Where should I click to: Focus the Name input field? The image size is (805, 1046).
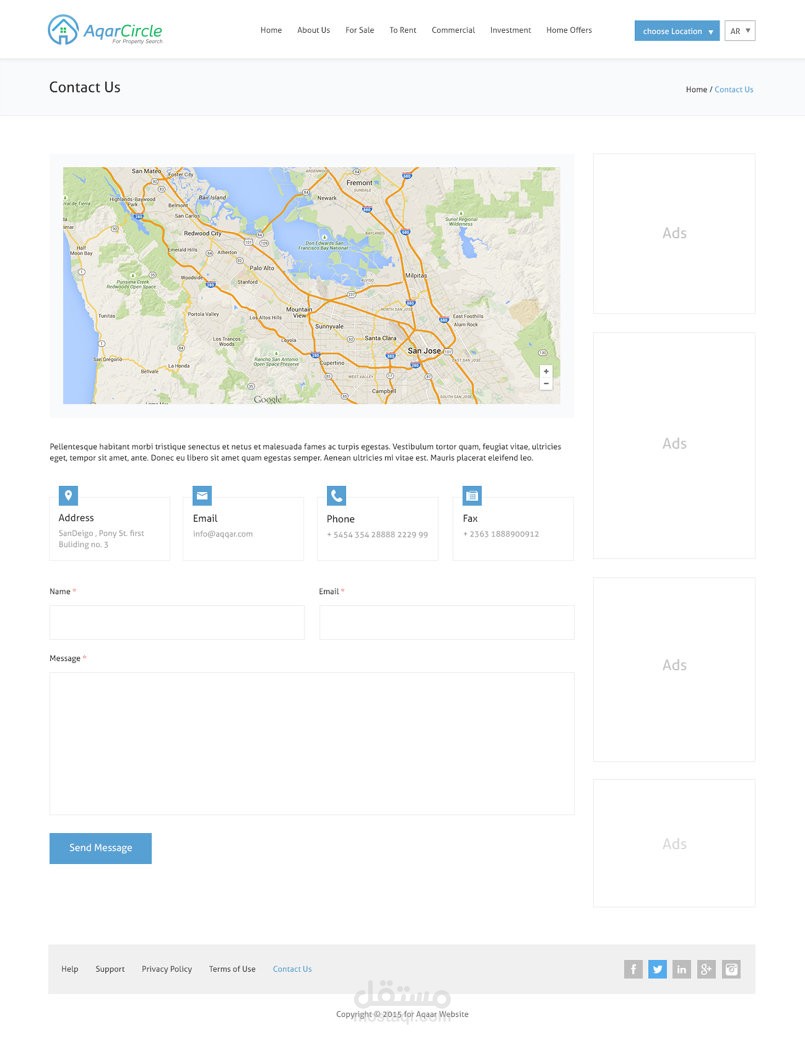pyautogui.click(x=177, y=622)
